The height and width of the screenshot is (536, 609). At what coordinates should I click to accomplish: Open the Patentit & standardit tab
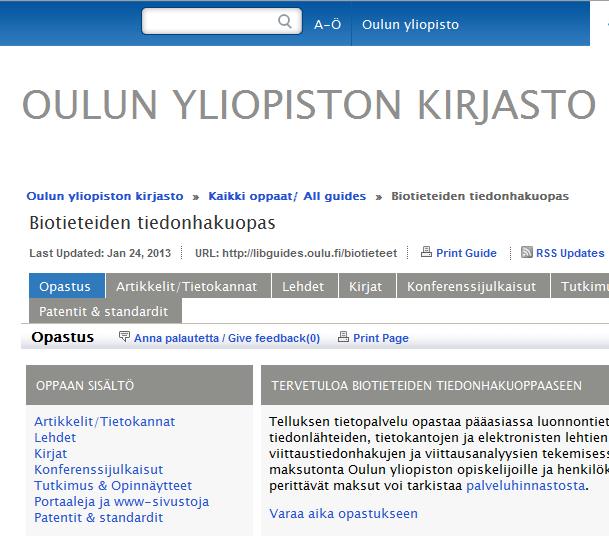click(105, 311)
